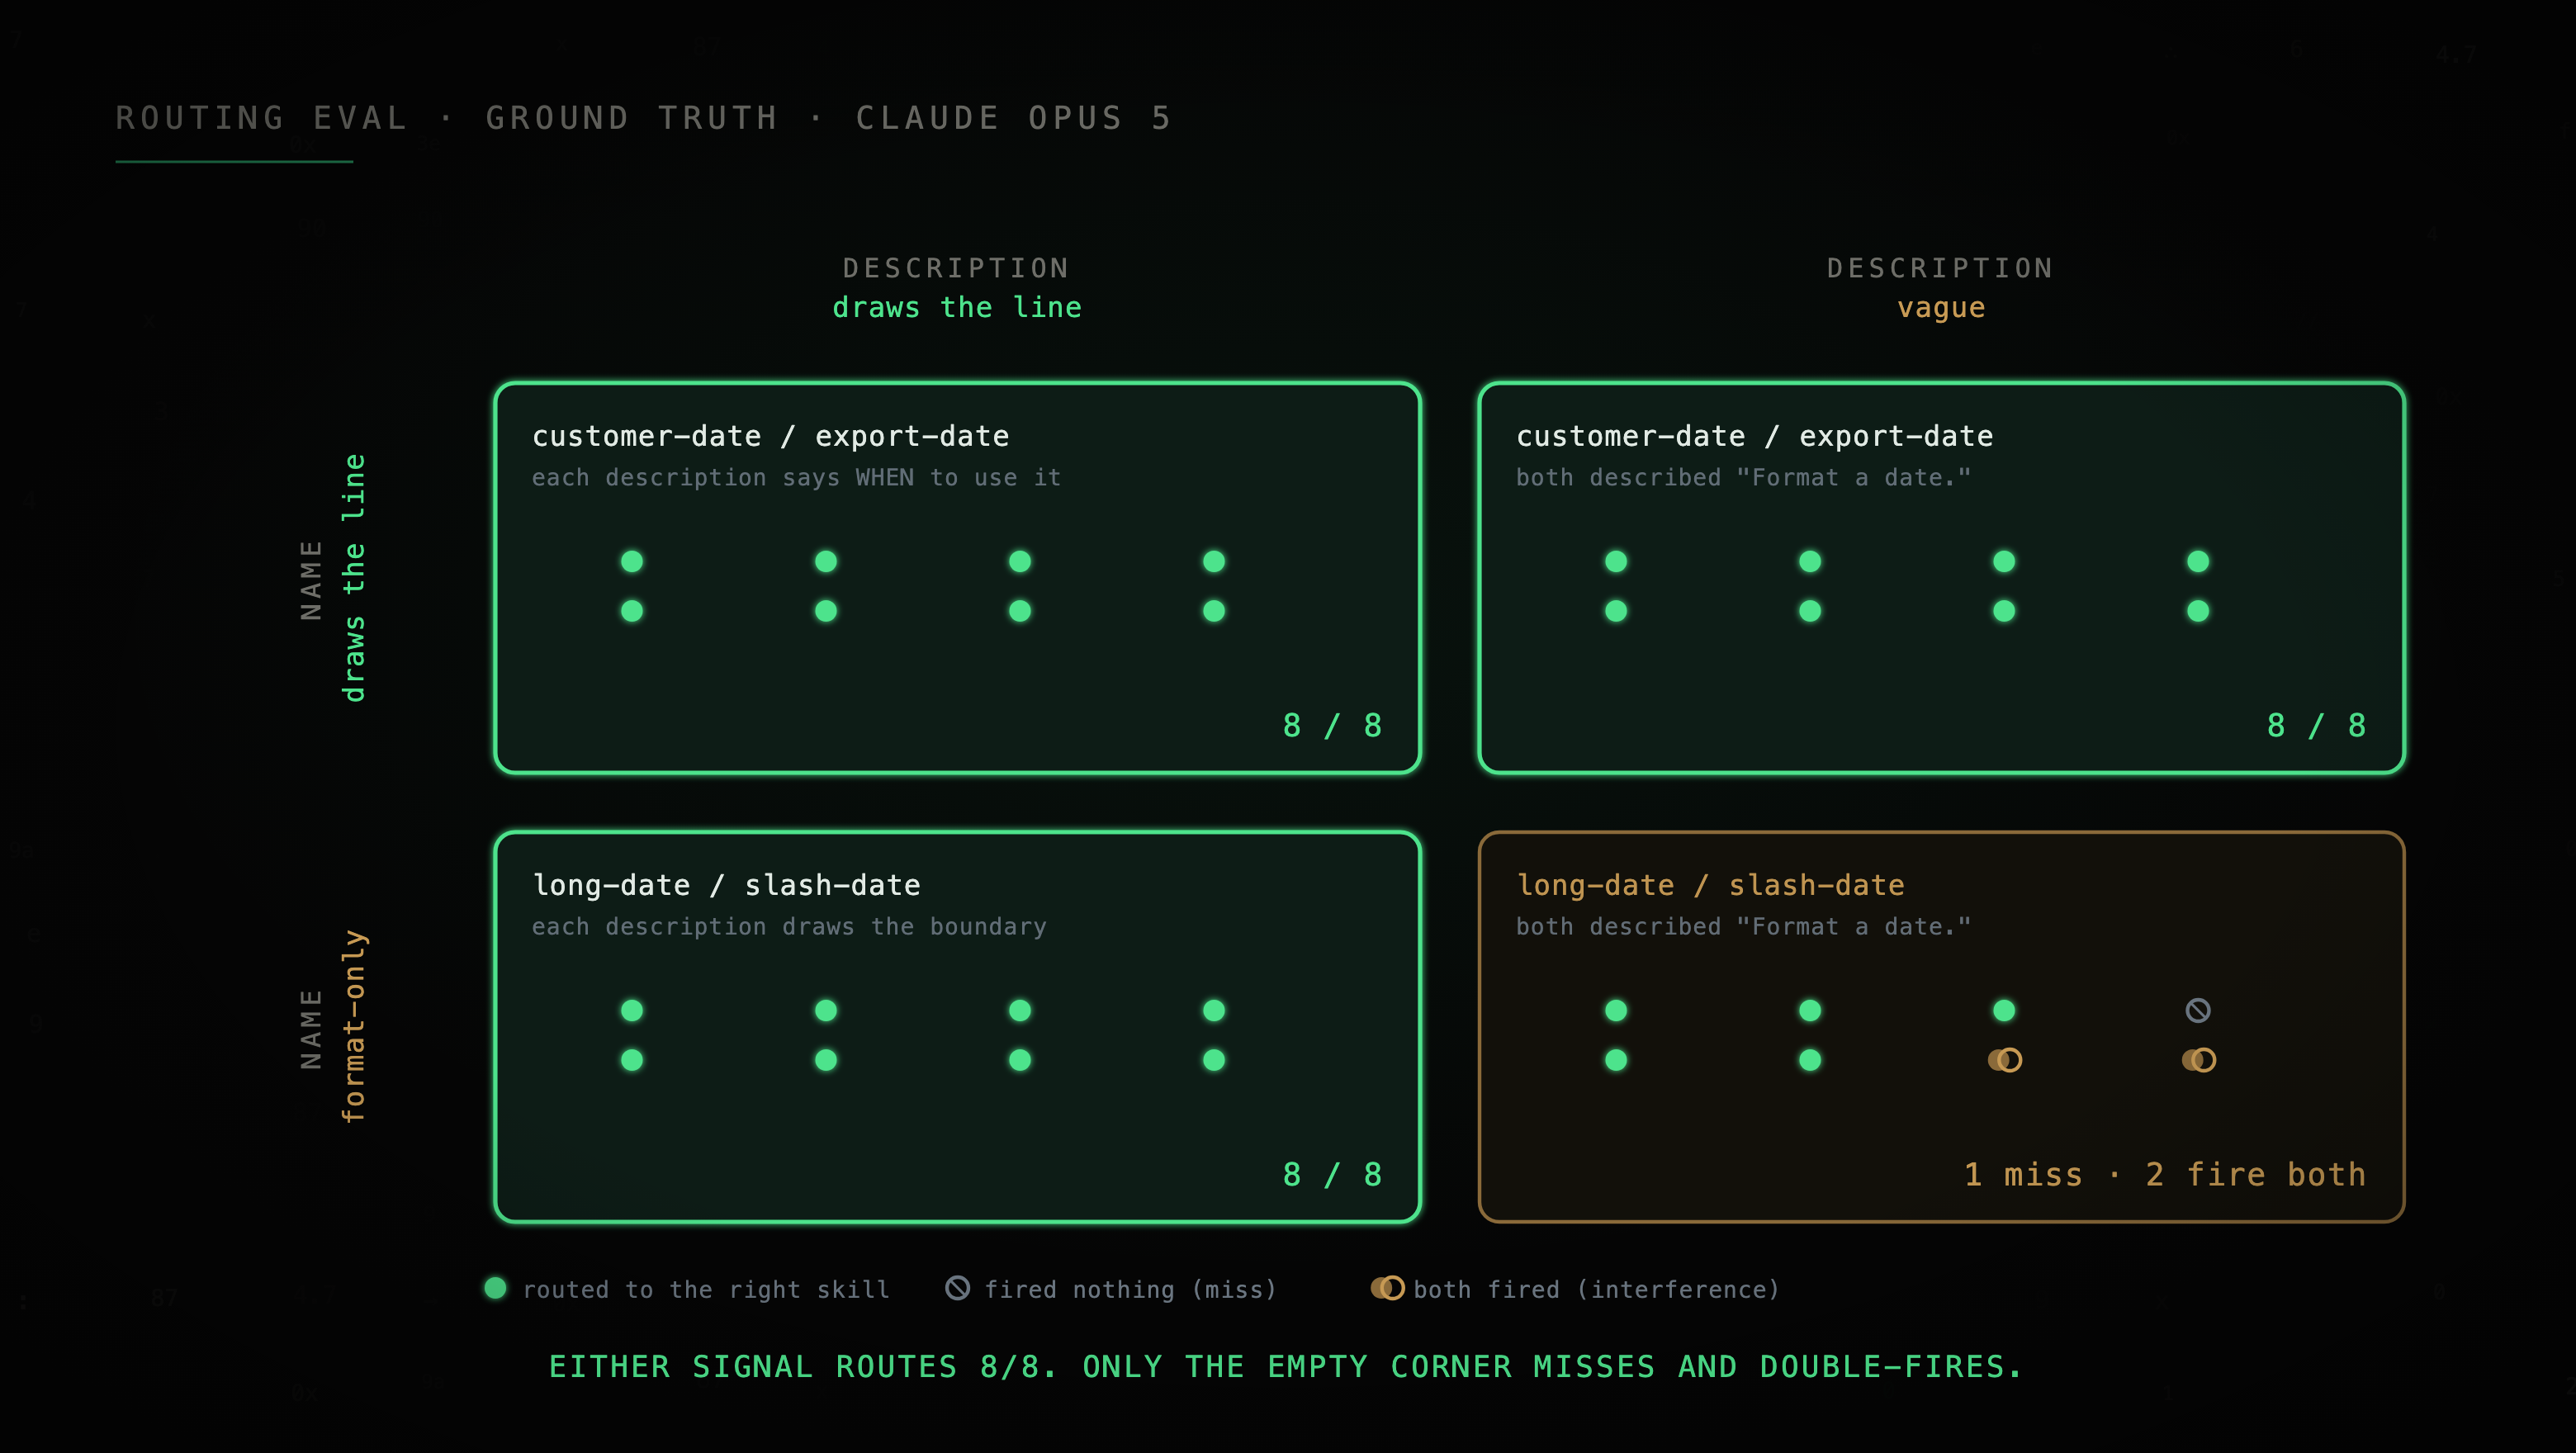Image resolution: width=2576 pixels, height=1453 pixels.
Task: Click the "GROUND TRUTH" heading text
Action: pos(632,118)
